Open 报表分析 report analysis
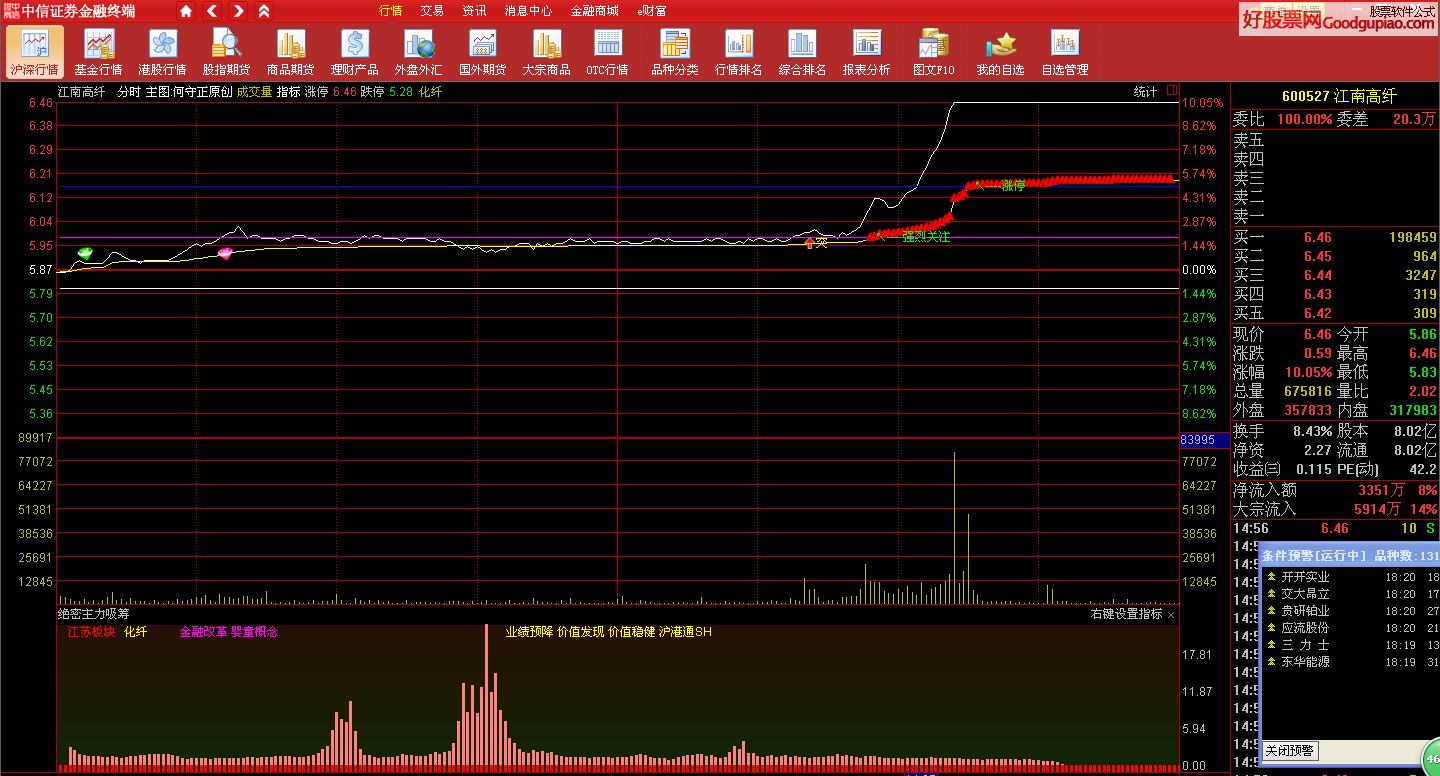1440x776 pixels. pyautogui.click(x=866, y=52)
